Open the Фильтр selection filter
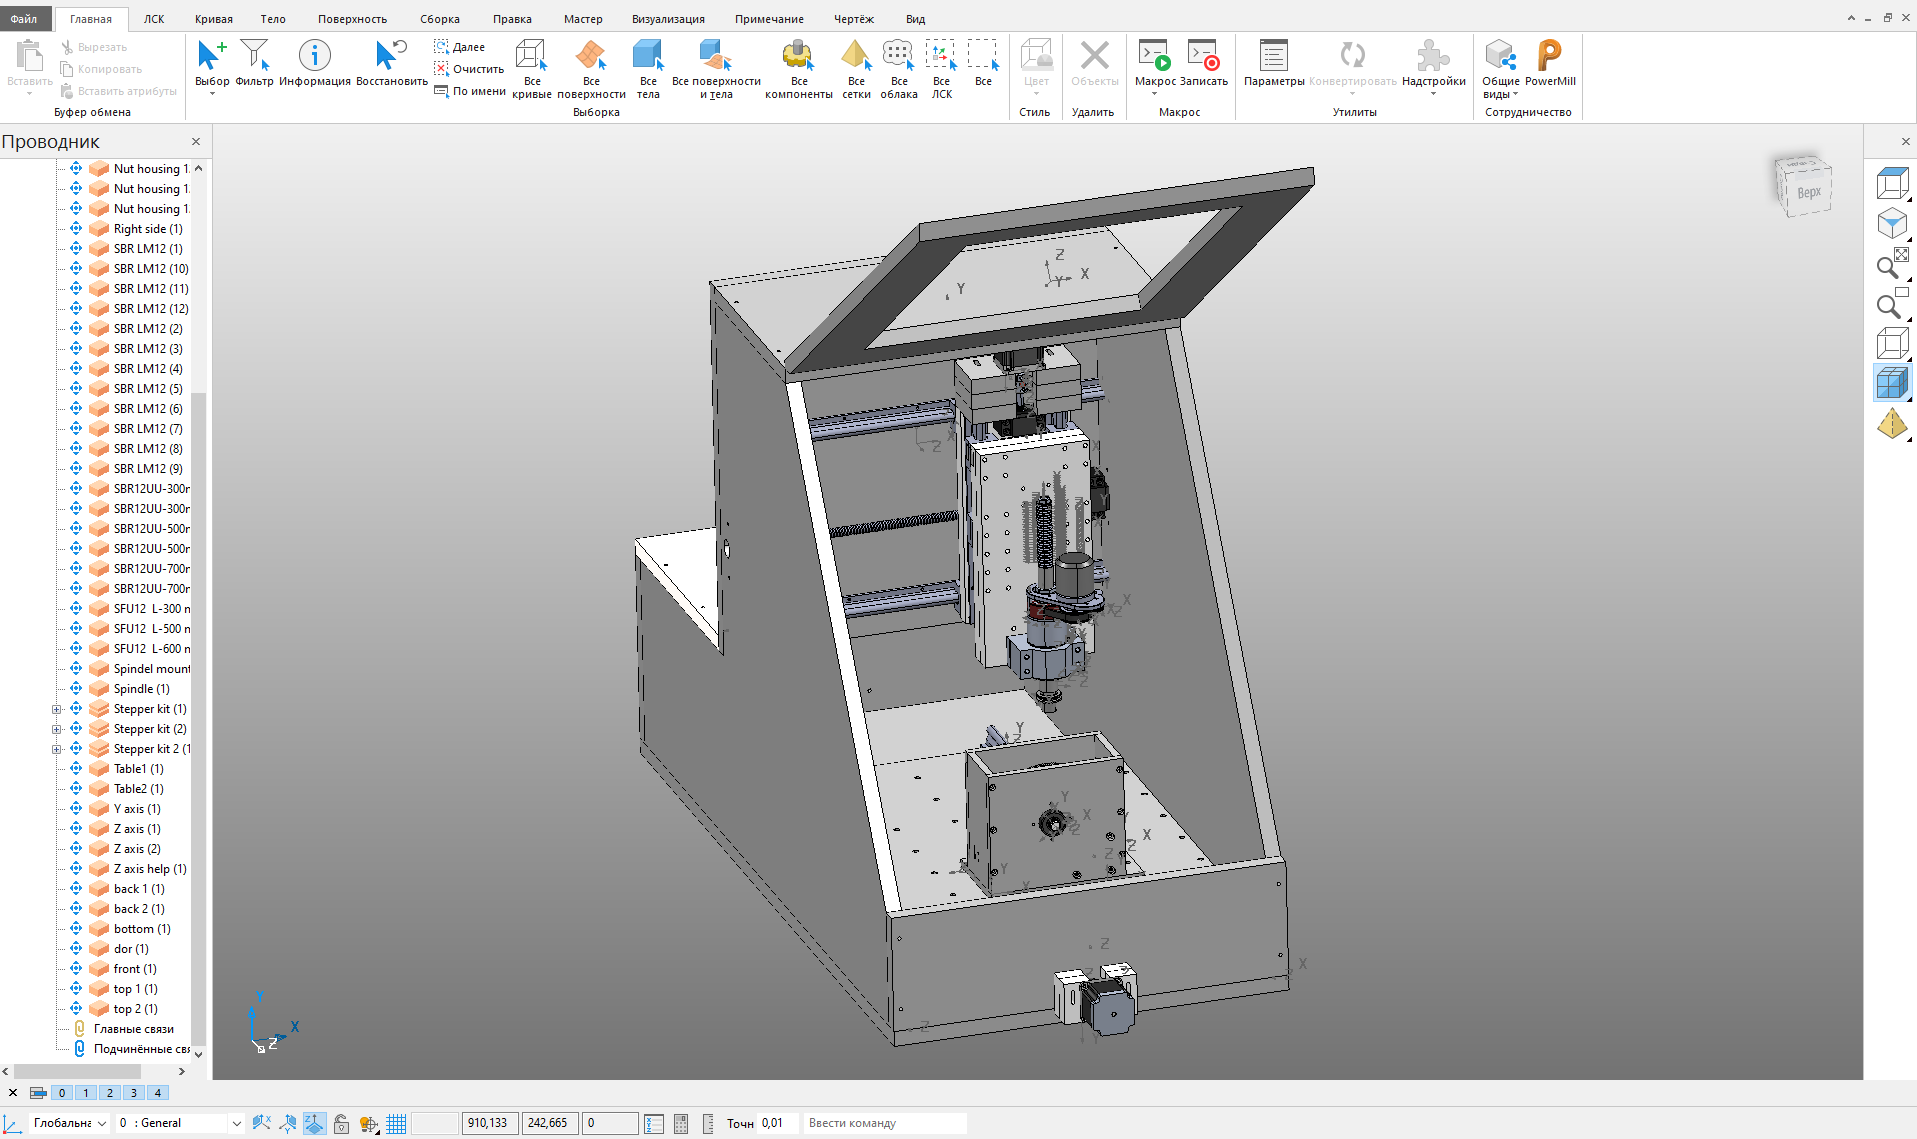 (254, 63)
